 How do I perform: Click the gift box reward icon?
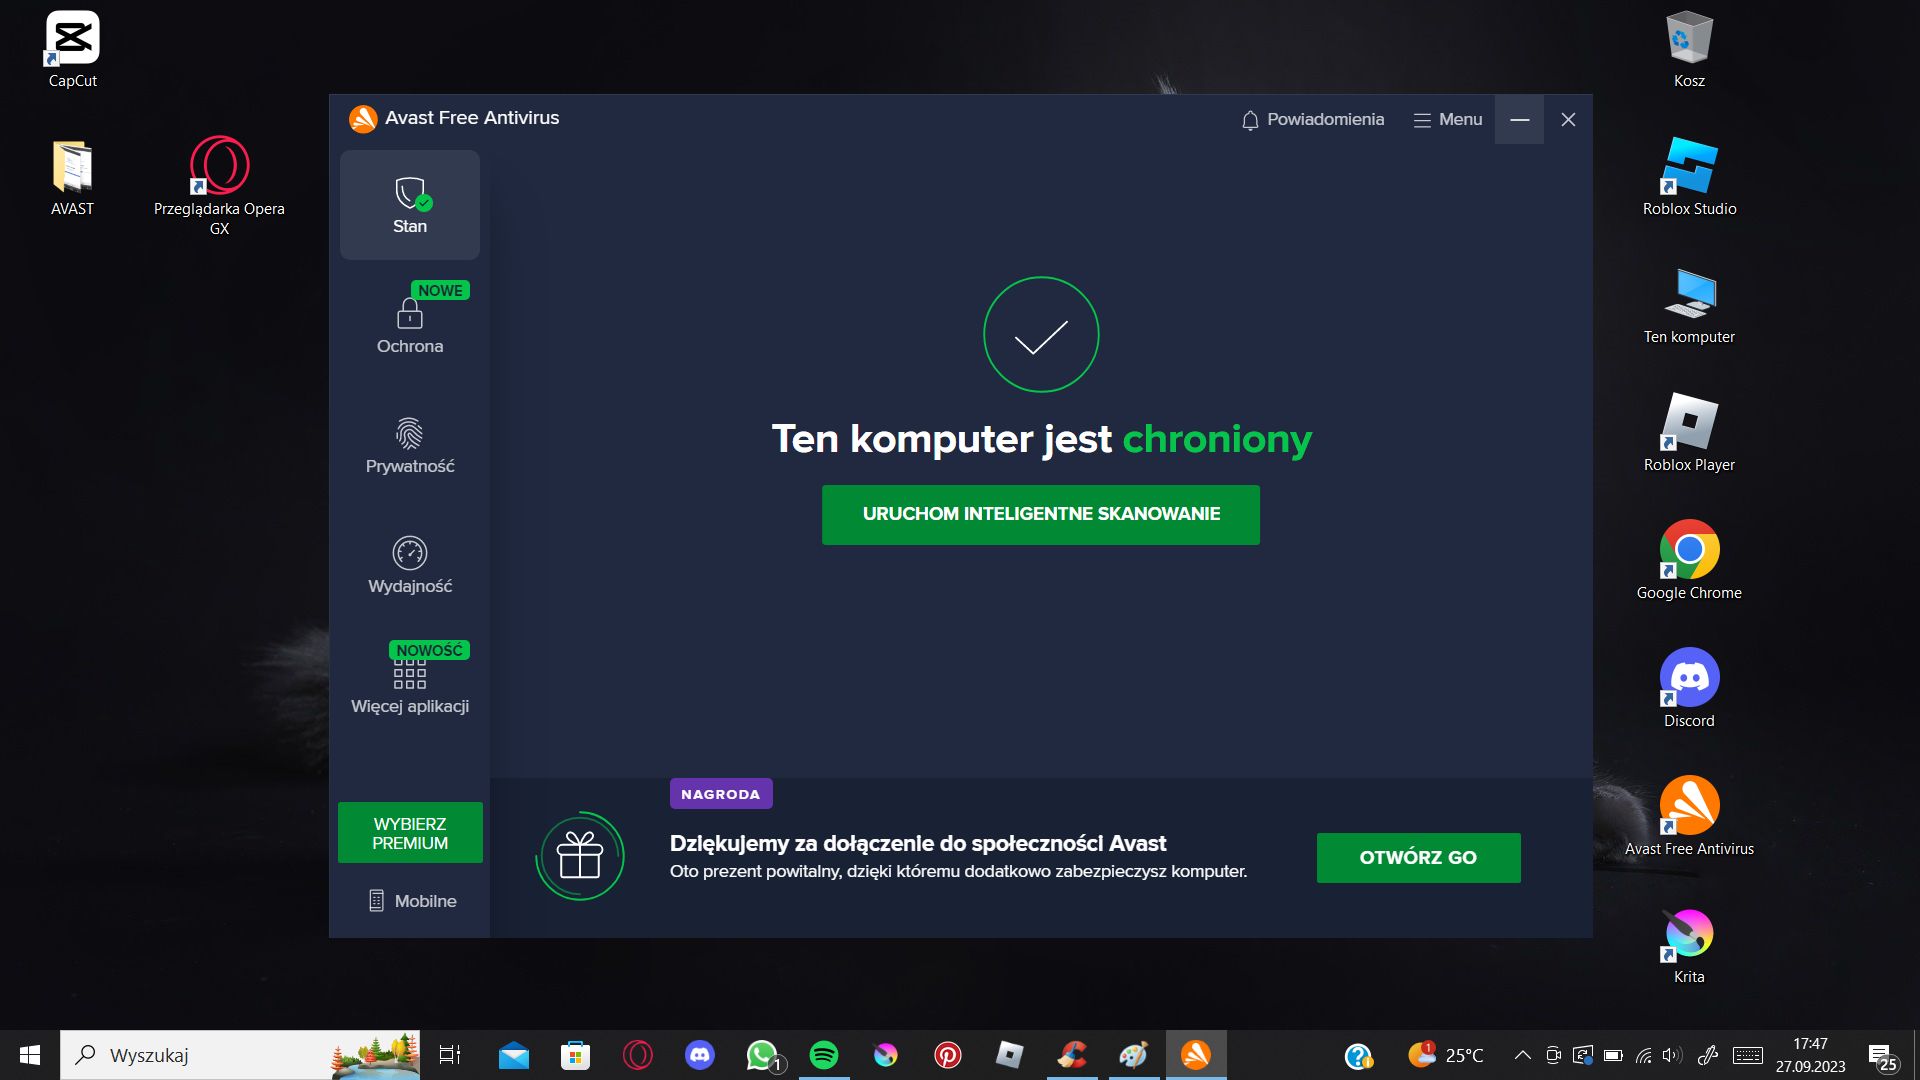point(580,857)
